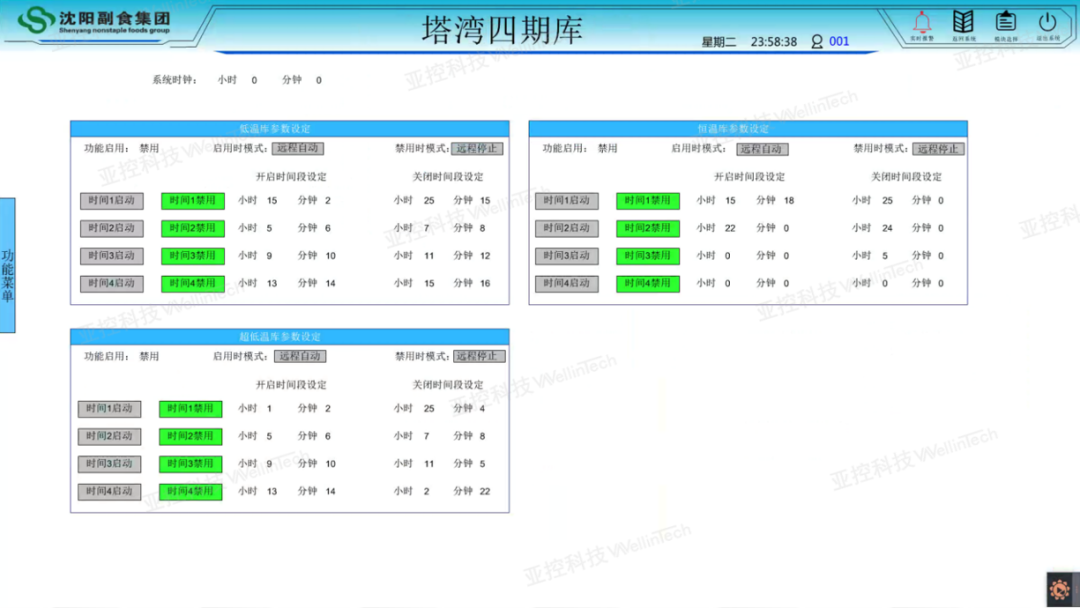This screenshot has width=1080, height=608.
Task: Toggle 时间1禁用 in 超低温库 panel
Action: tap(191, 408)
